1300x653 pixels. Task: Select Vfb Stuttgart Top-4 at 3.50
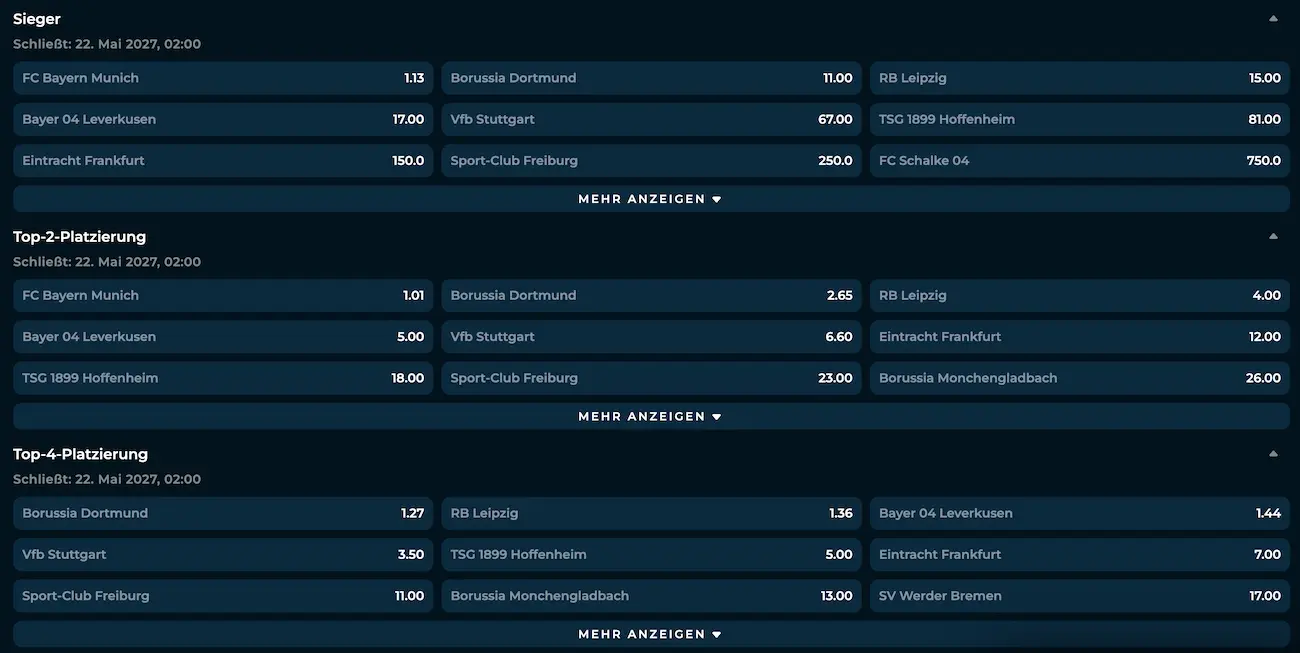[x=223, y=554]
